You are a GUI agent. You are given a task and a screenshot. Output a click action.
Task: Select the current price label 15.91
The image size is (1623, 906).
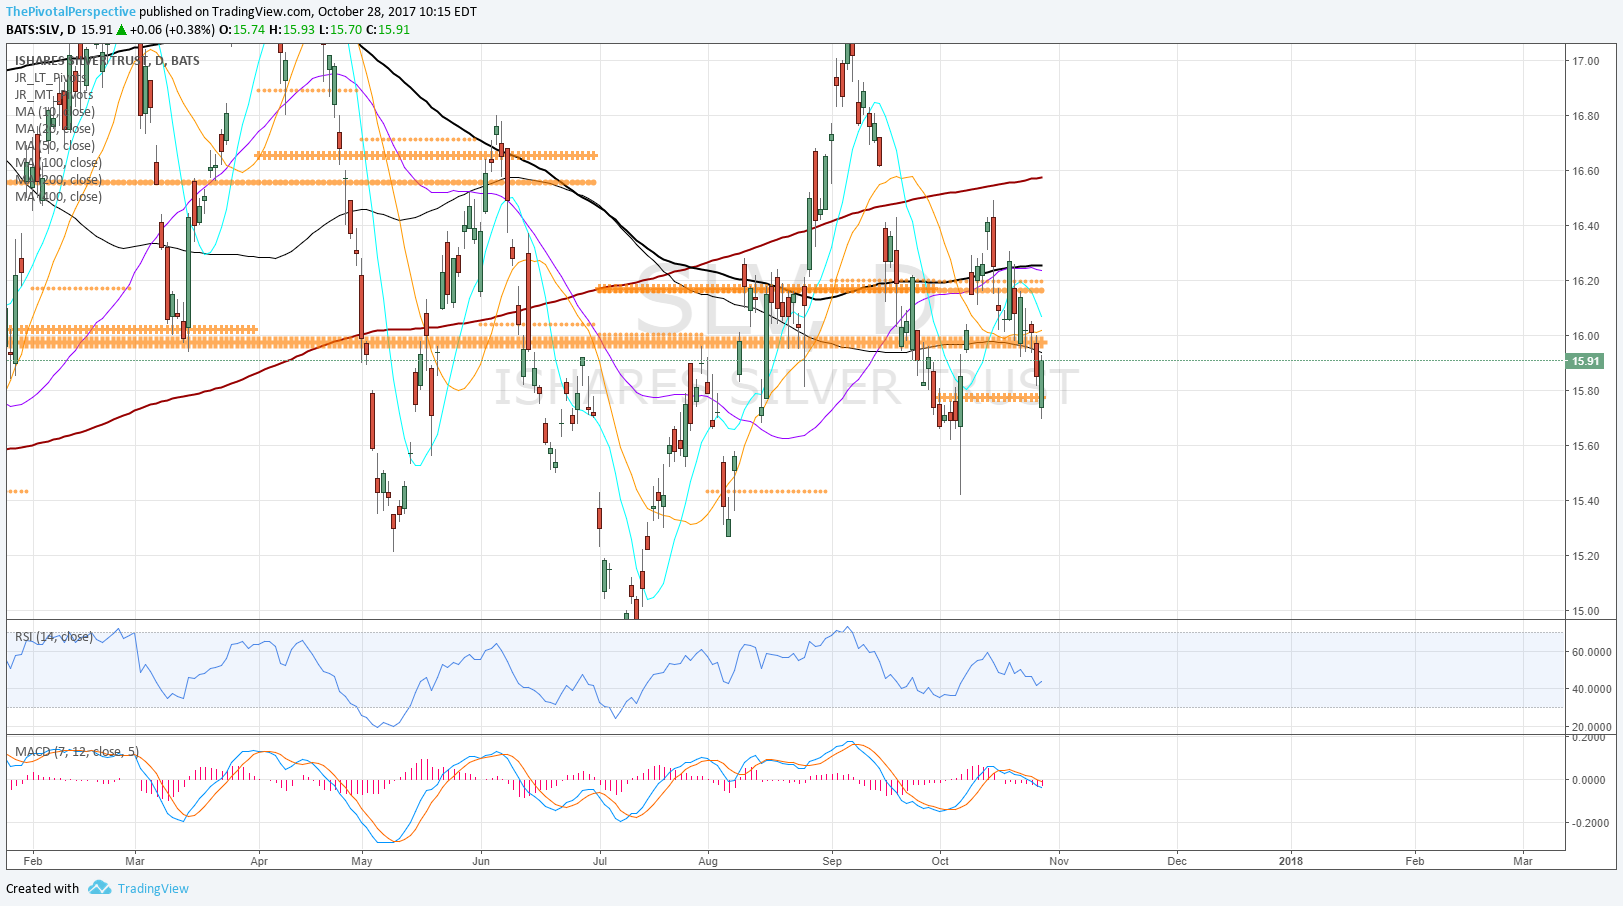point(1585,361)
